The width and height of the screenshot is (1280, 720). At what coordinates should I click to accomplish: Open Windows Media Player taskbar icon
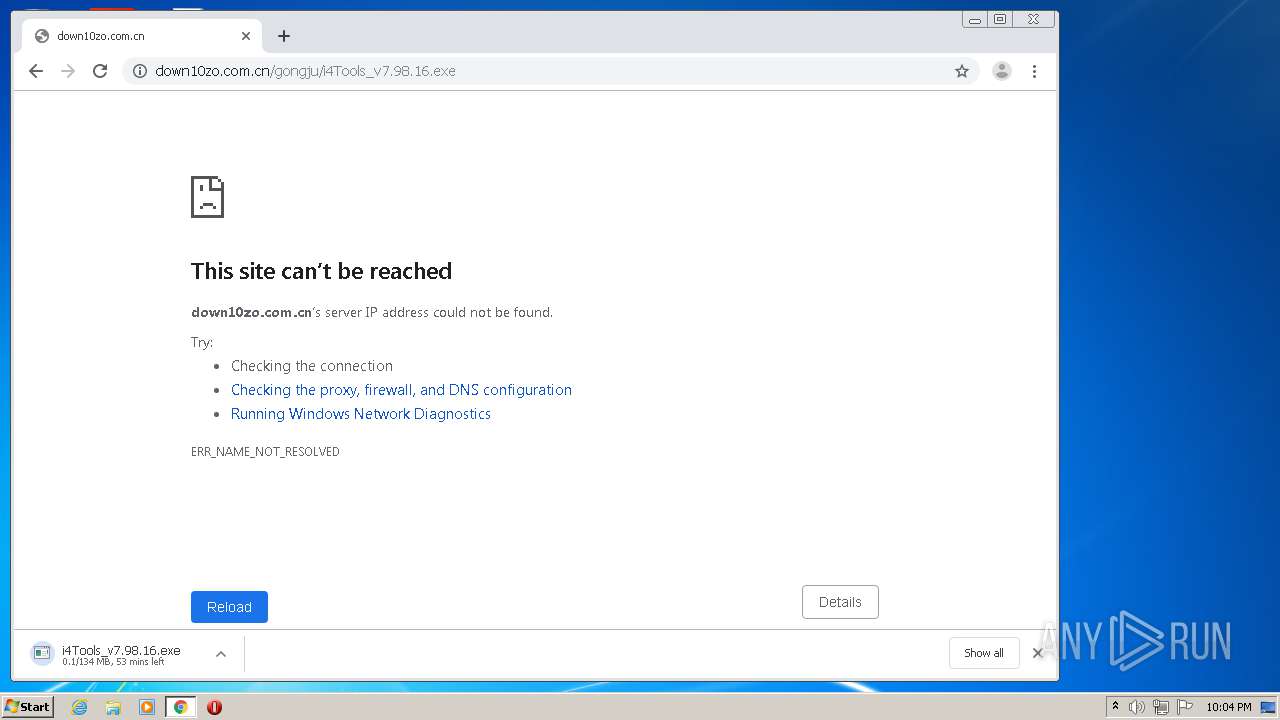(147, 707)
